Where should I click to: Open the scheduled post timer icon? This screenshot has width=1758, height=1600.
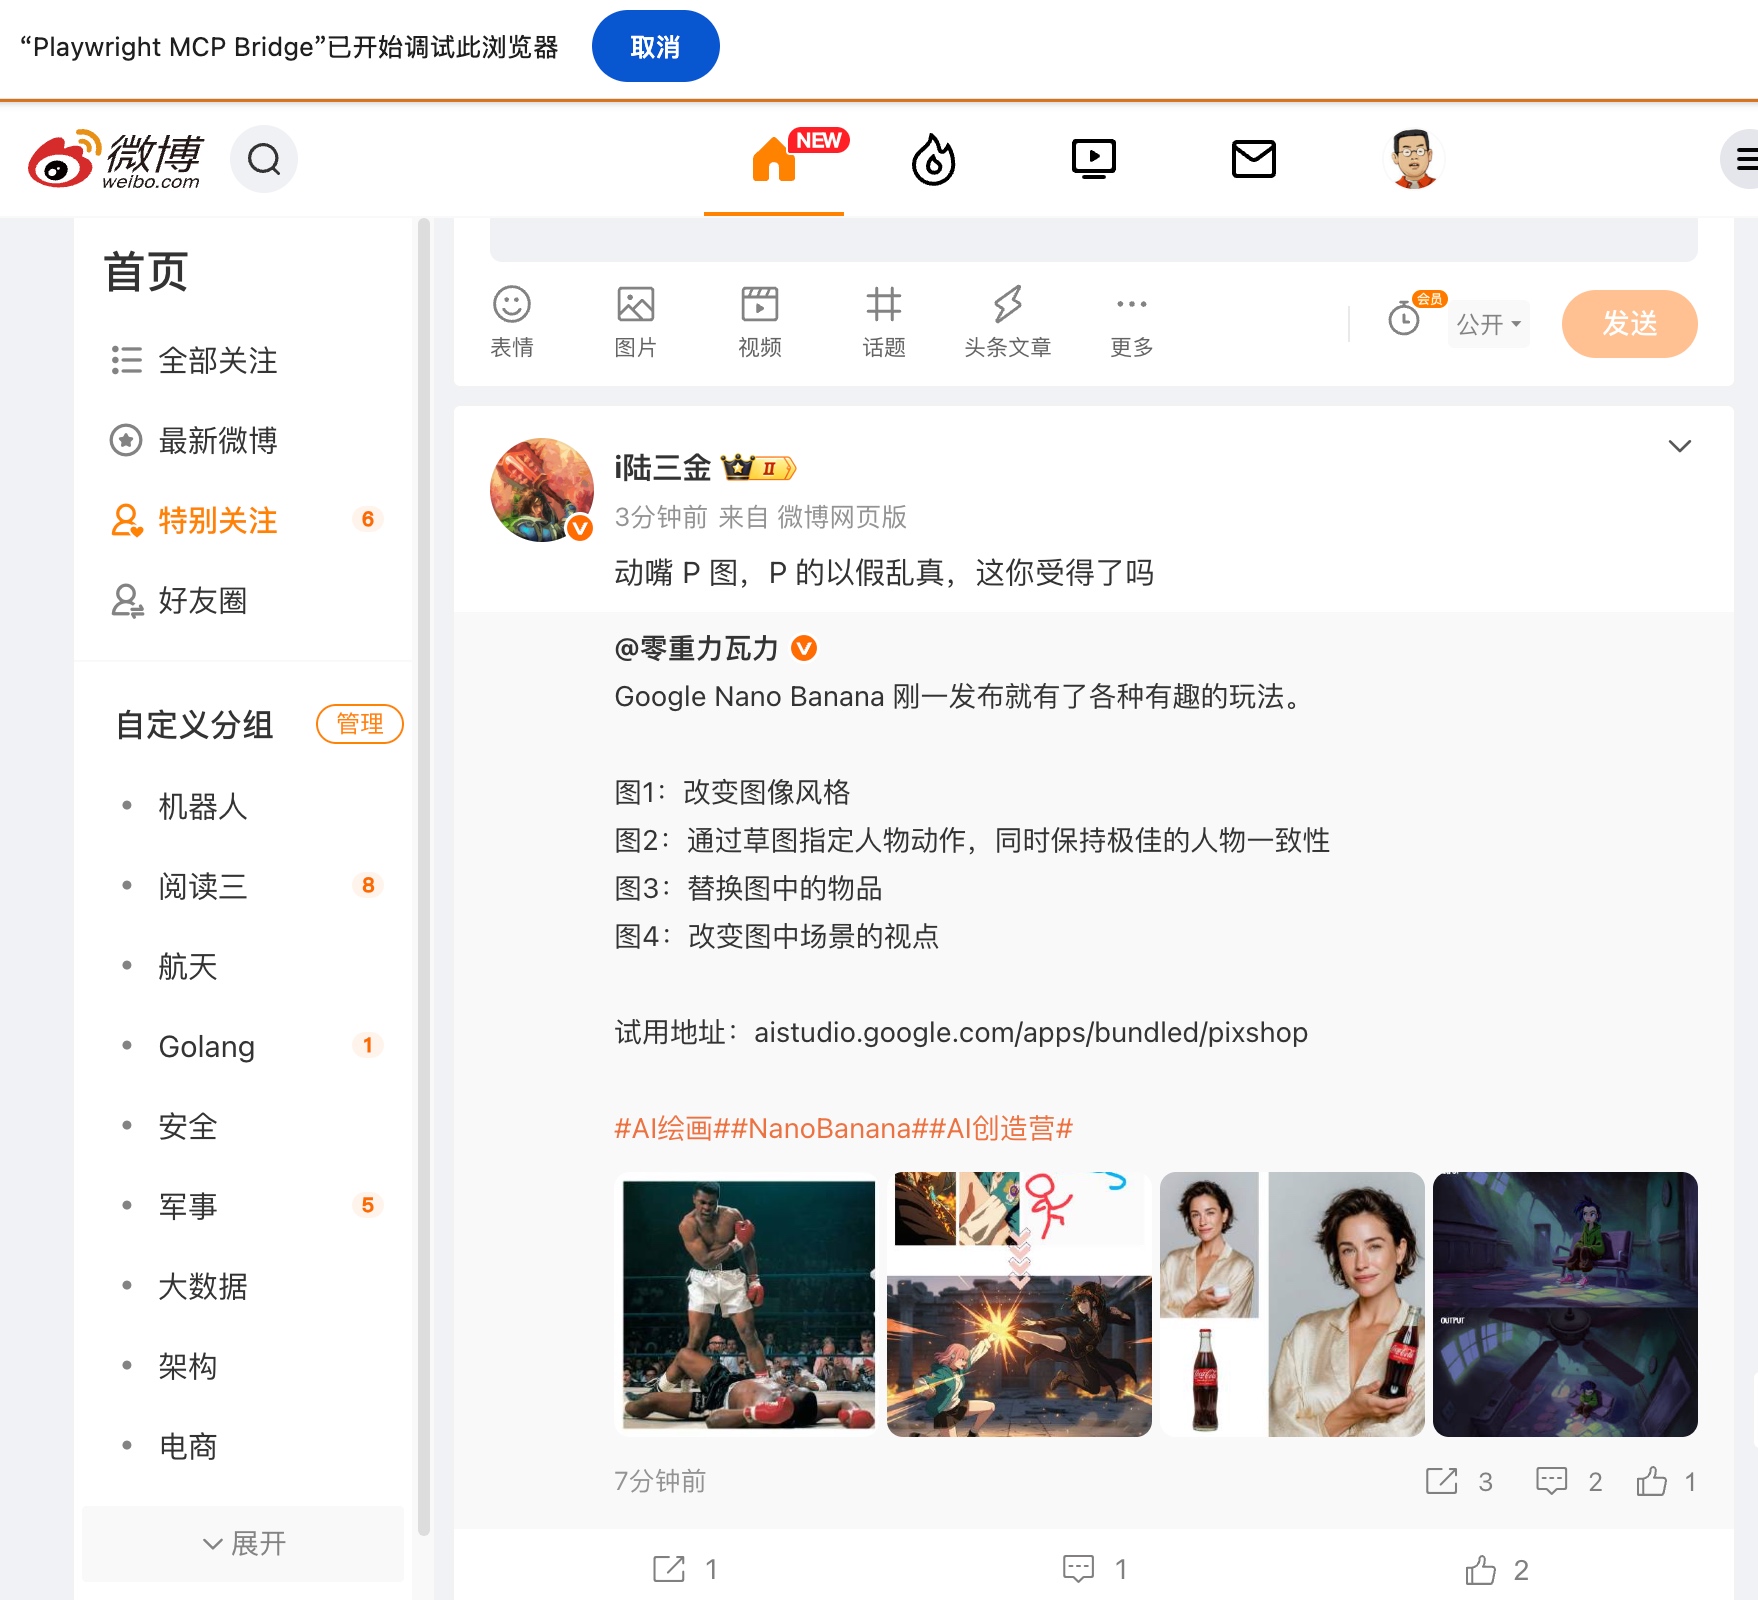click(1405, 319)
